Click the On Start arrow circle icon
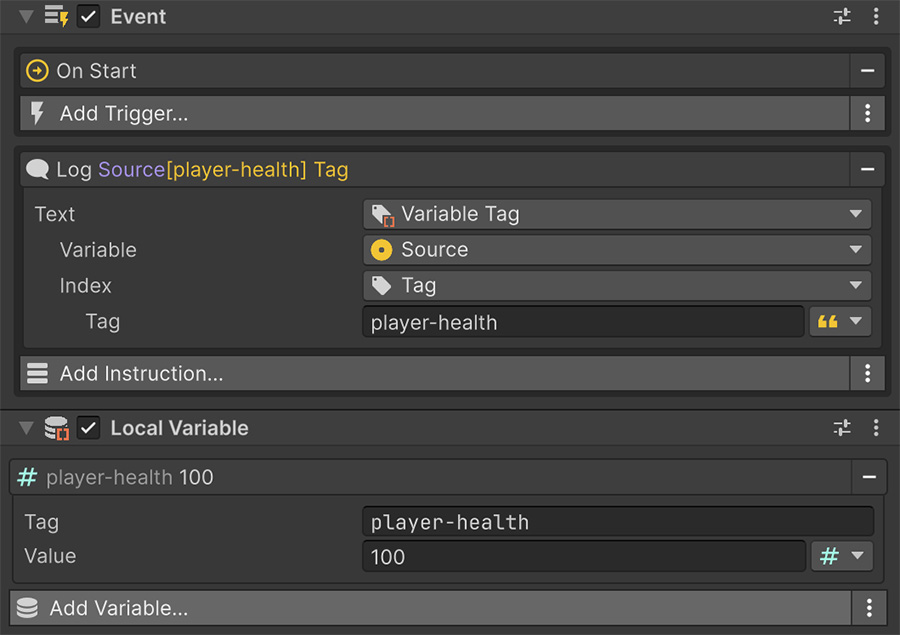Image resolution: width=900 pixels, height=635 pixels. point(37,71)
